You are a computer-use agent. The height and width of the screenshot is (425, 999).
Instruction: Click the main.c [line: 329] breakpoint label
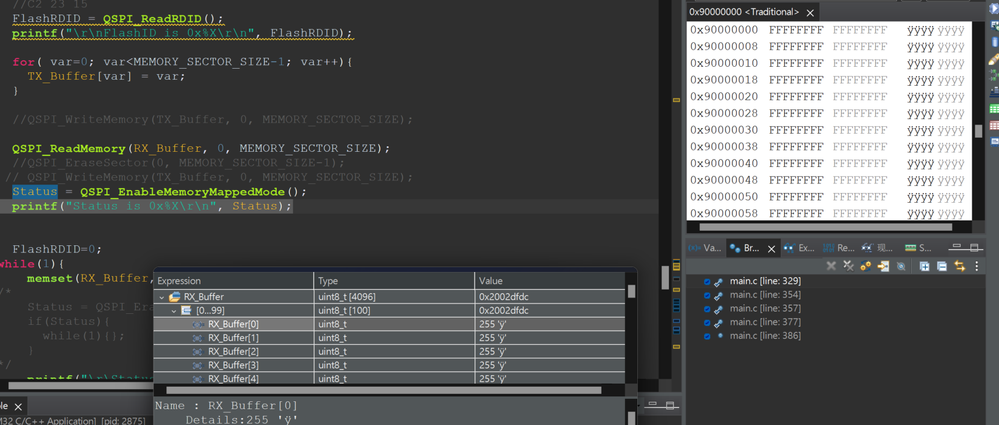click(x=765, y=281)
